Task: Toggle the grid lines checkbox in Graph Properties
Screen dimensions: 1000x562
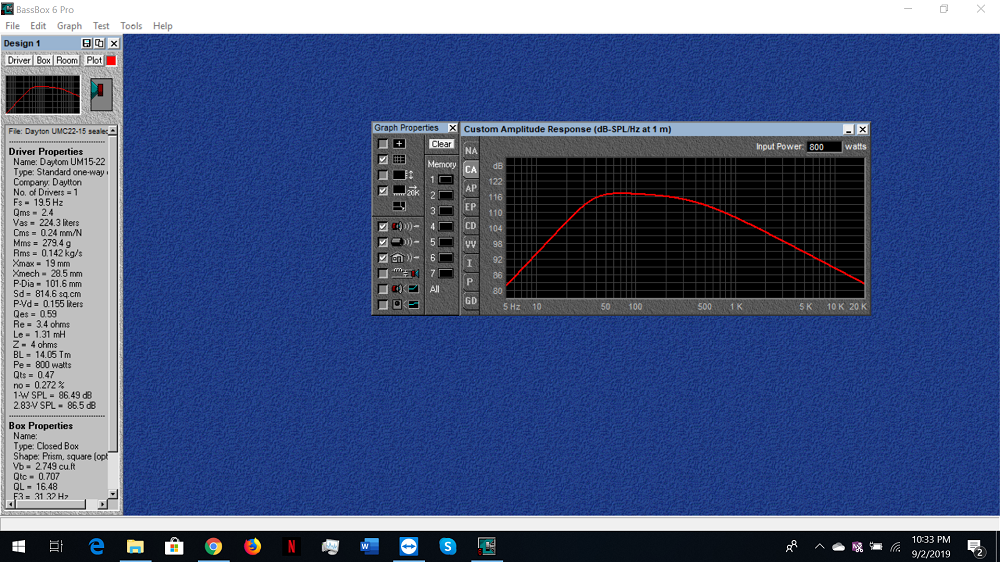Action: tap(383, 160)
